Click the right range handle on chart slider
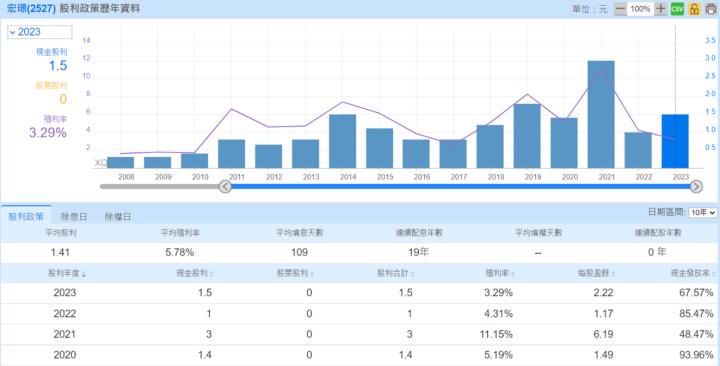The width and height of the screenshot is (720, 366). [x=696, y=186]
